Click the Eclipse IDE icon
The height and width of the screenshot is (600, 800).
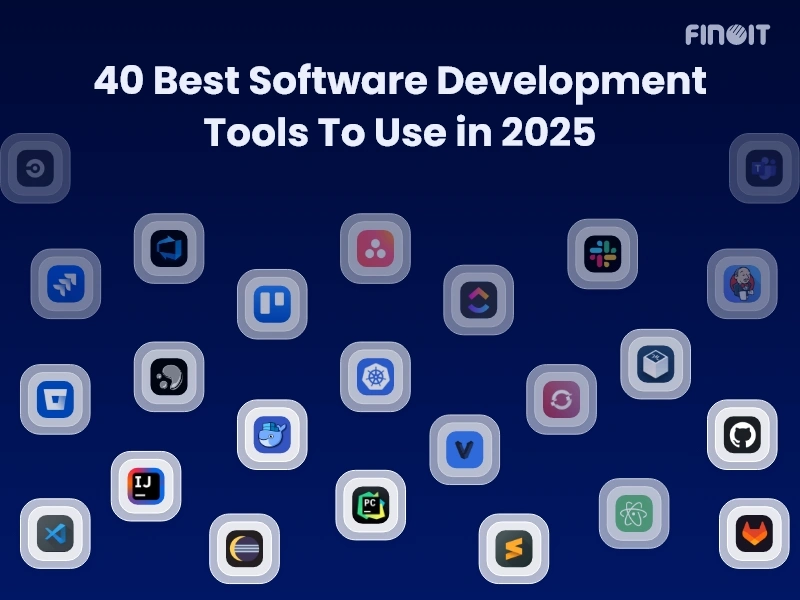244,548
